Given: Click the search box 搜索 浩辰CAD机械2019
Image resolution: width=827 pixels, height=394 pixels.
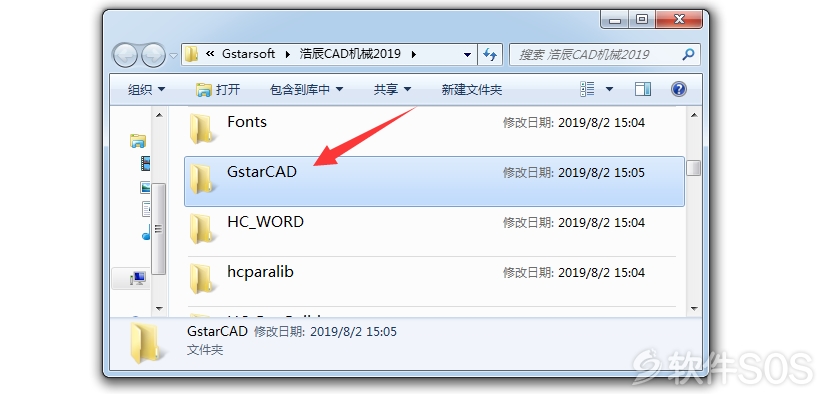Looking at the screenshot, I should [x=604, y=54].
